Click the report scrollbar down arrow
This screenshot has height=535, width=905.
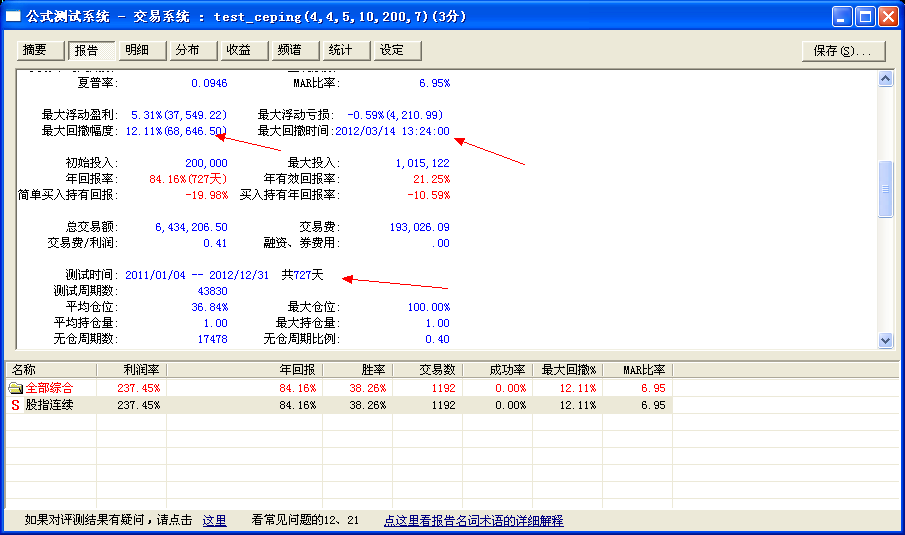885,341
